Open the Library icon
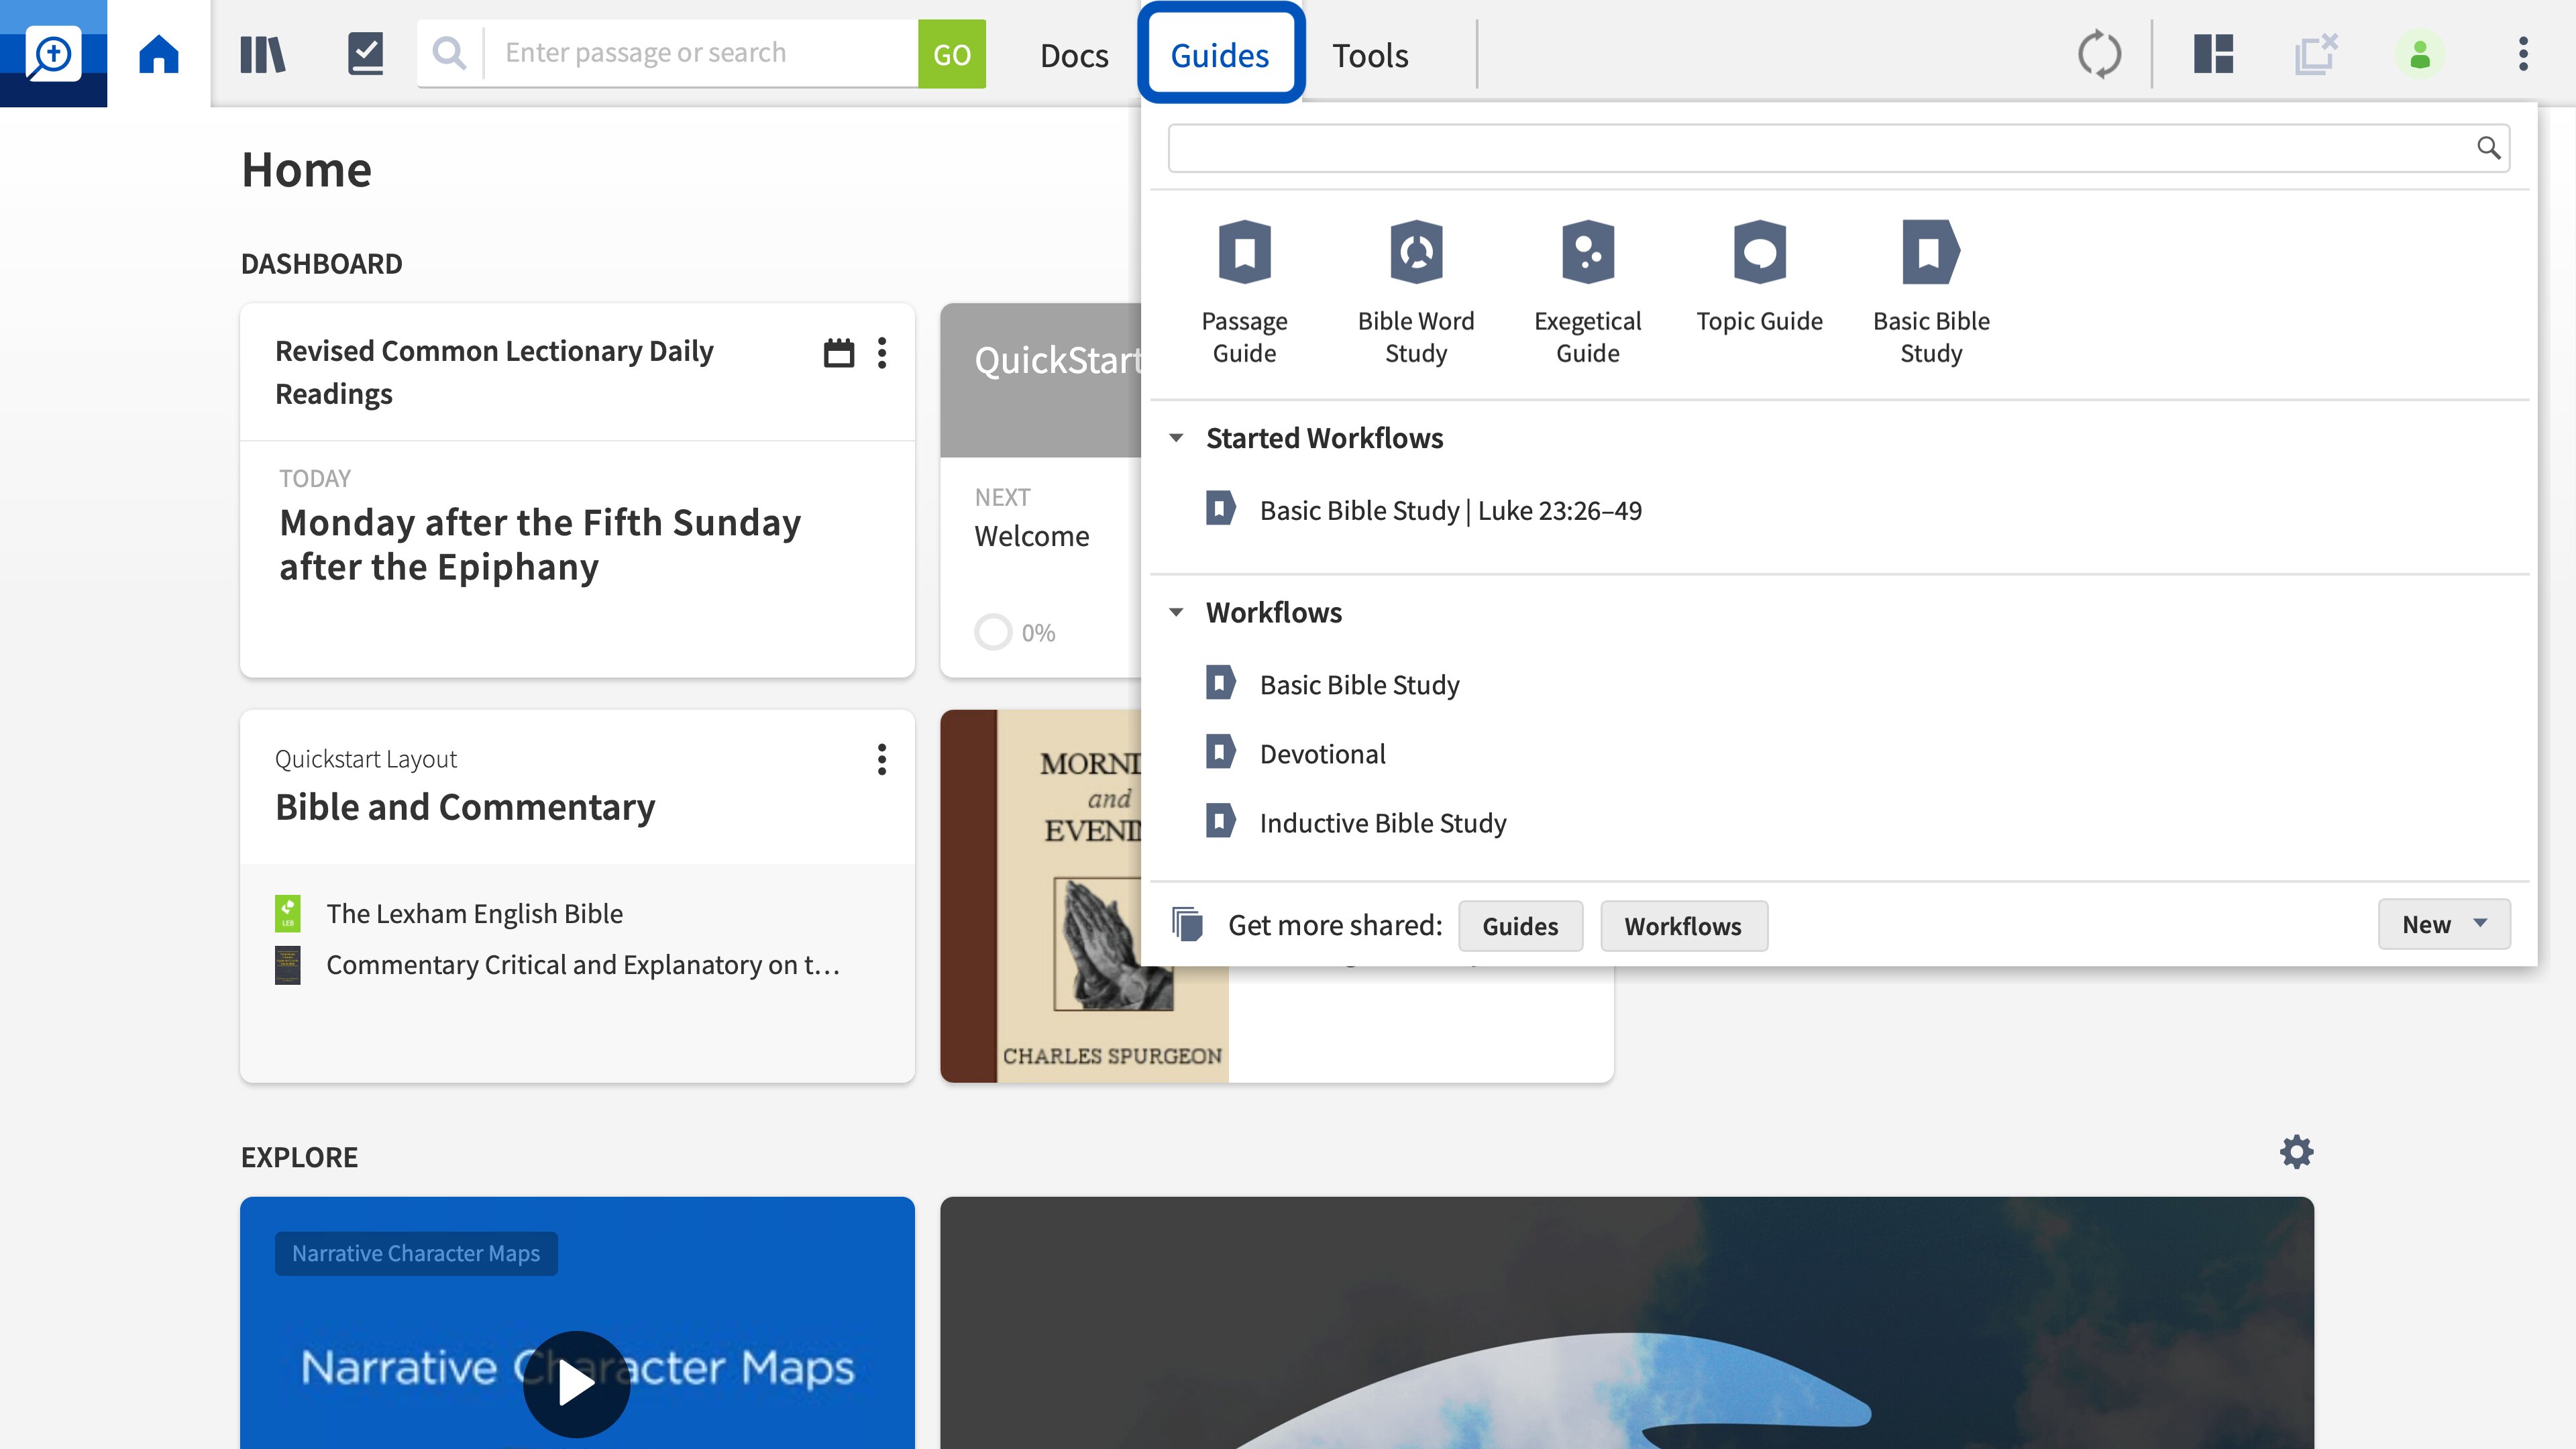2576x1449 pixels. pos(263,54)
